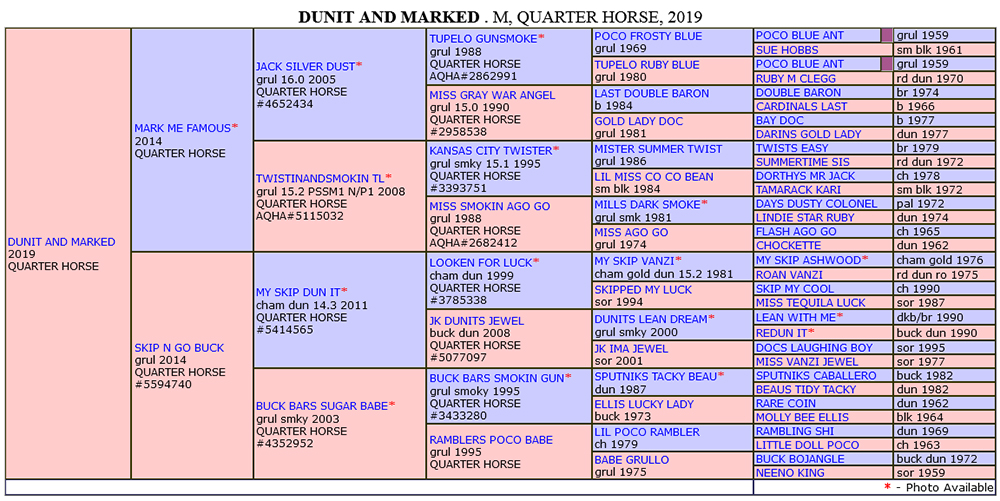Open BABE GRULLO horse entry
This screenshot has width=1000, height=501.
click(631, 460)
